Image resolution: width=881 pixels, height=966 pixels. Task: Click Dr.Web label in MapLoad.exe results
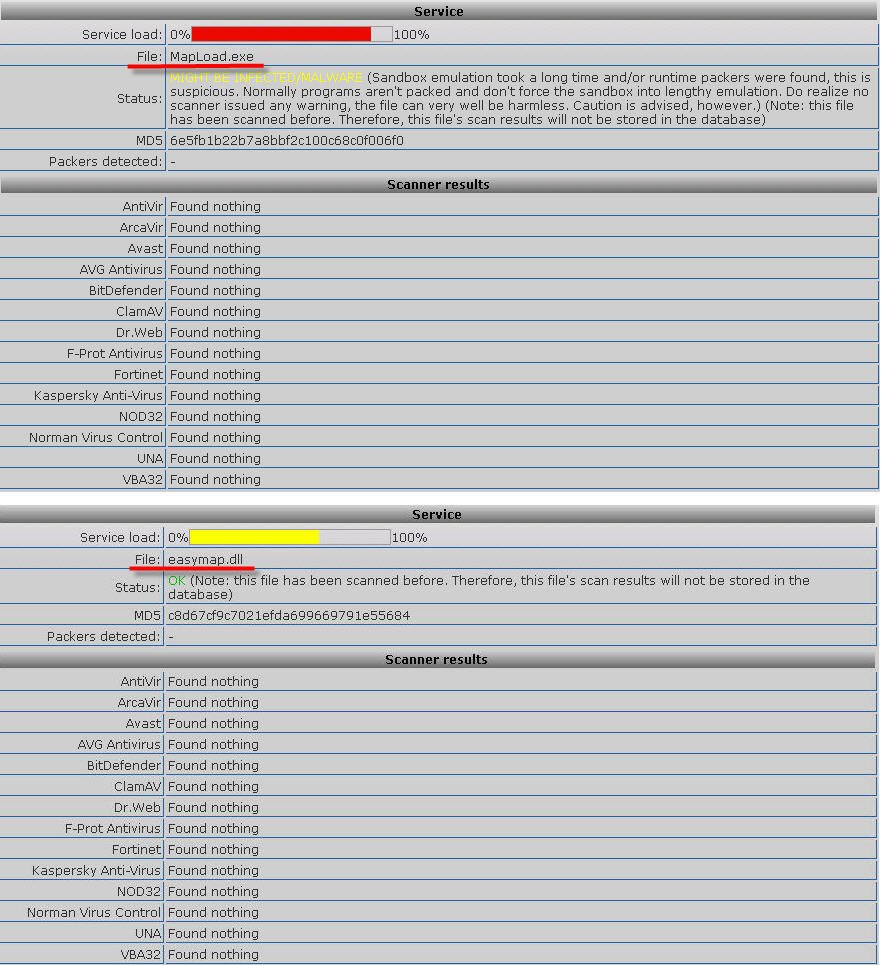[x=139, y=332]
